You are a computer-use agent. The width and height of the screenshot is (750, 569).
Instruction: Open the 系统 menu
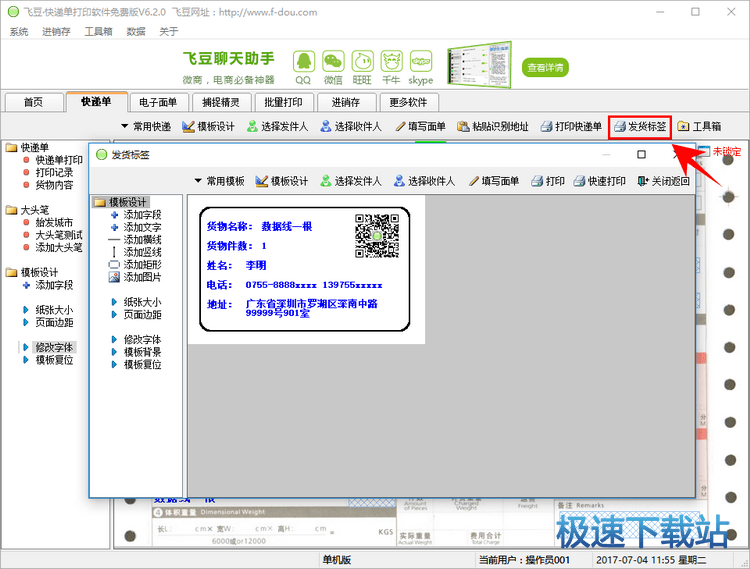pos(19,32)
